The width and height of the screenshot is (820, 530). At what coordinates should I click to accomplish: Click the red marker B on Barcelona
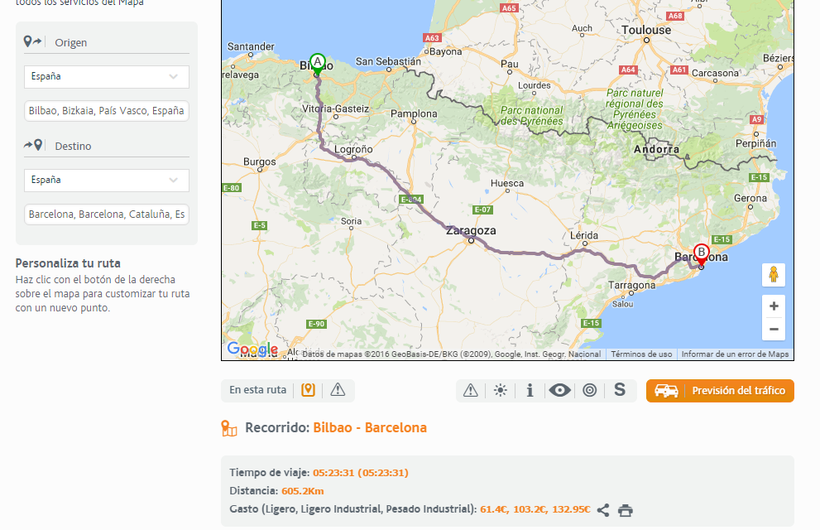701,254
